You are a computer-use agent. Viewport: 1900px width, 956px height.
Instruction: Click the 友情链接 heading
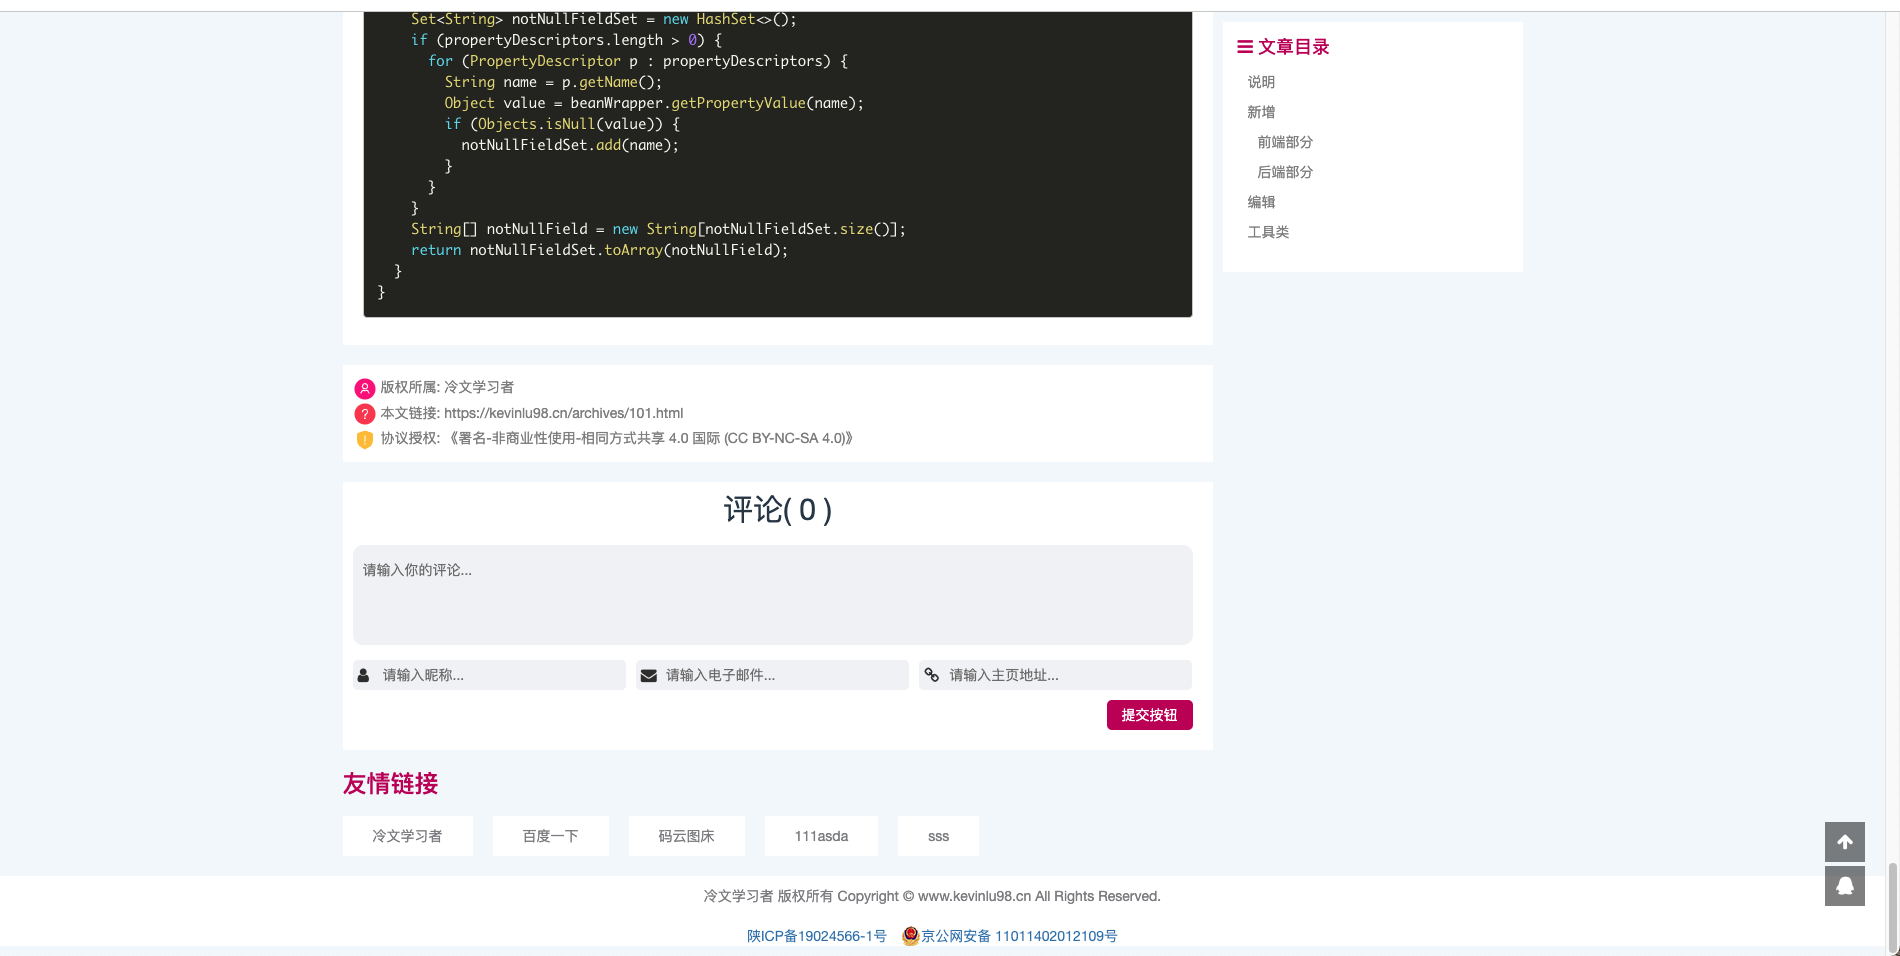click(x=390, y=783)
